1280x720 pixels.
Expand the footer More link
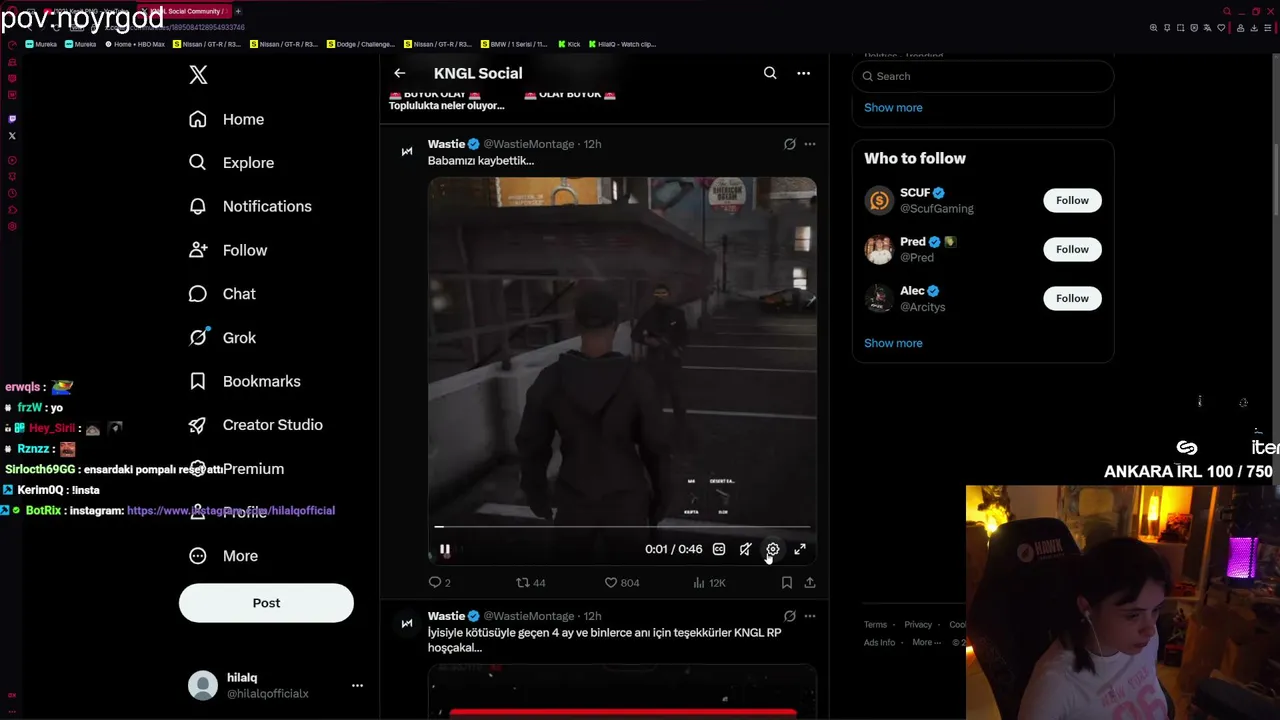click(925, 643)
